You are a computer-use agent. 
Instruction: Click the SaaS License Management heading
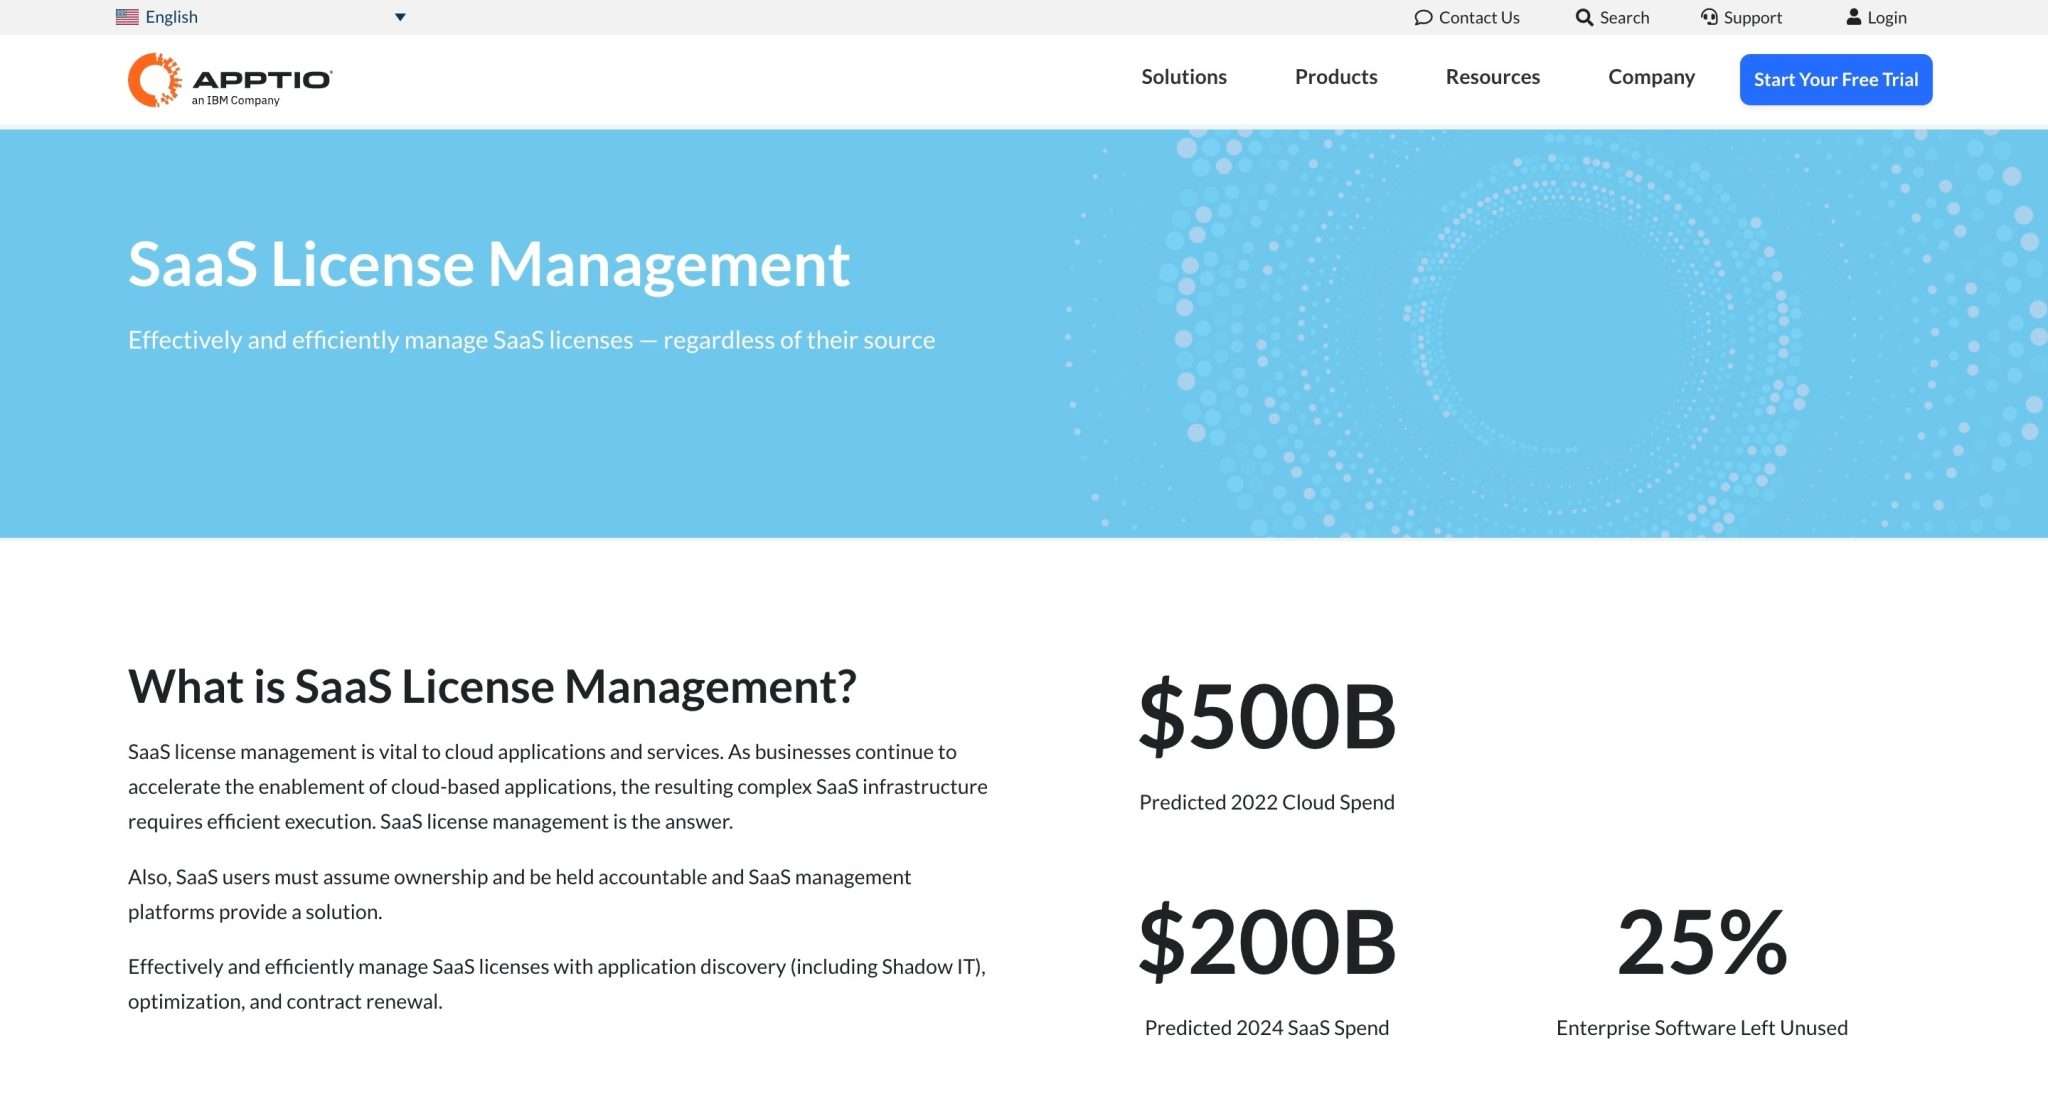click(x=488, y=264)
